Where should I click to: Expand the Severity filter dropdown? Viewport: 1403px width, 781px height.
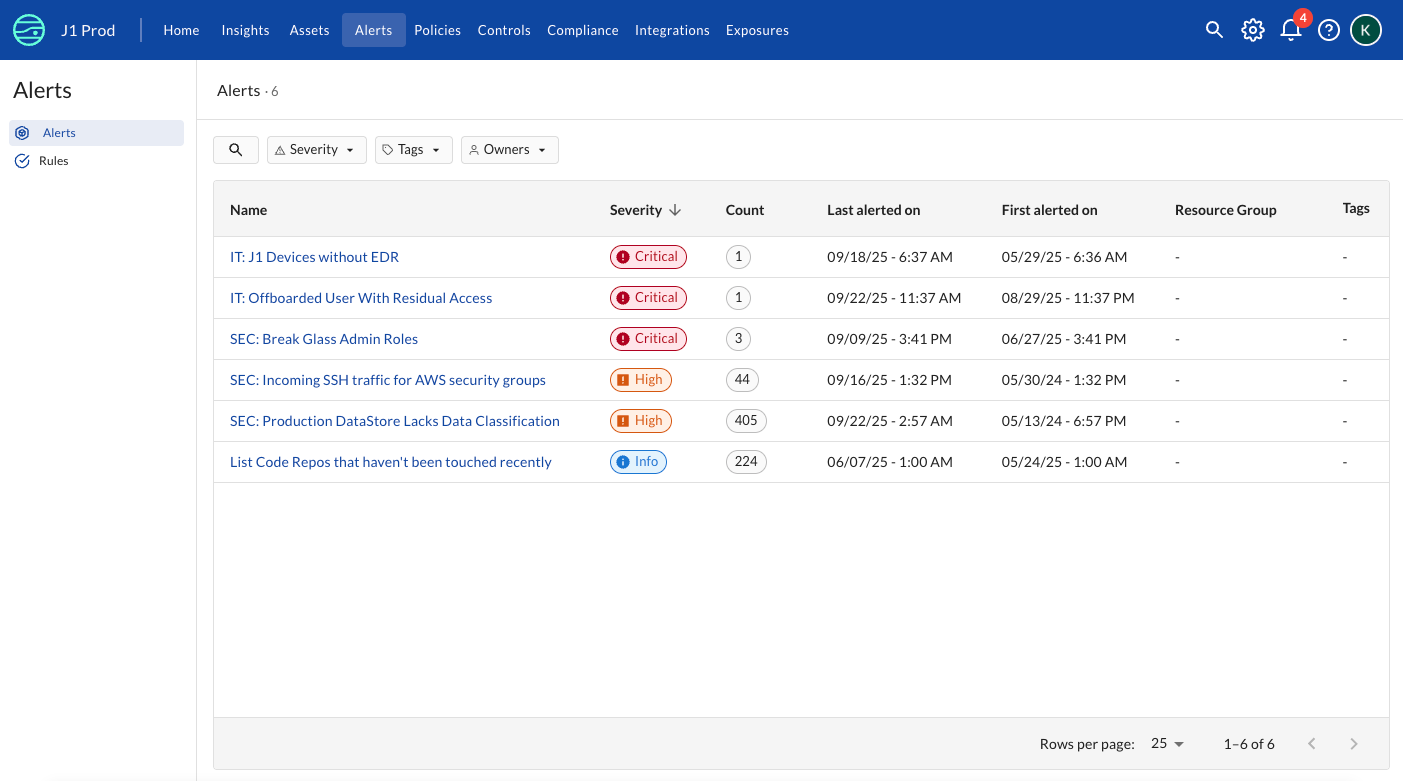(316, 150)
